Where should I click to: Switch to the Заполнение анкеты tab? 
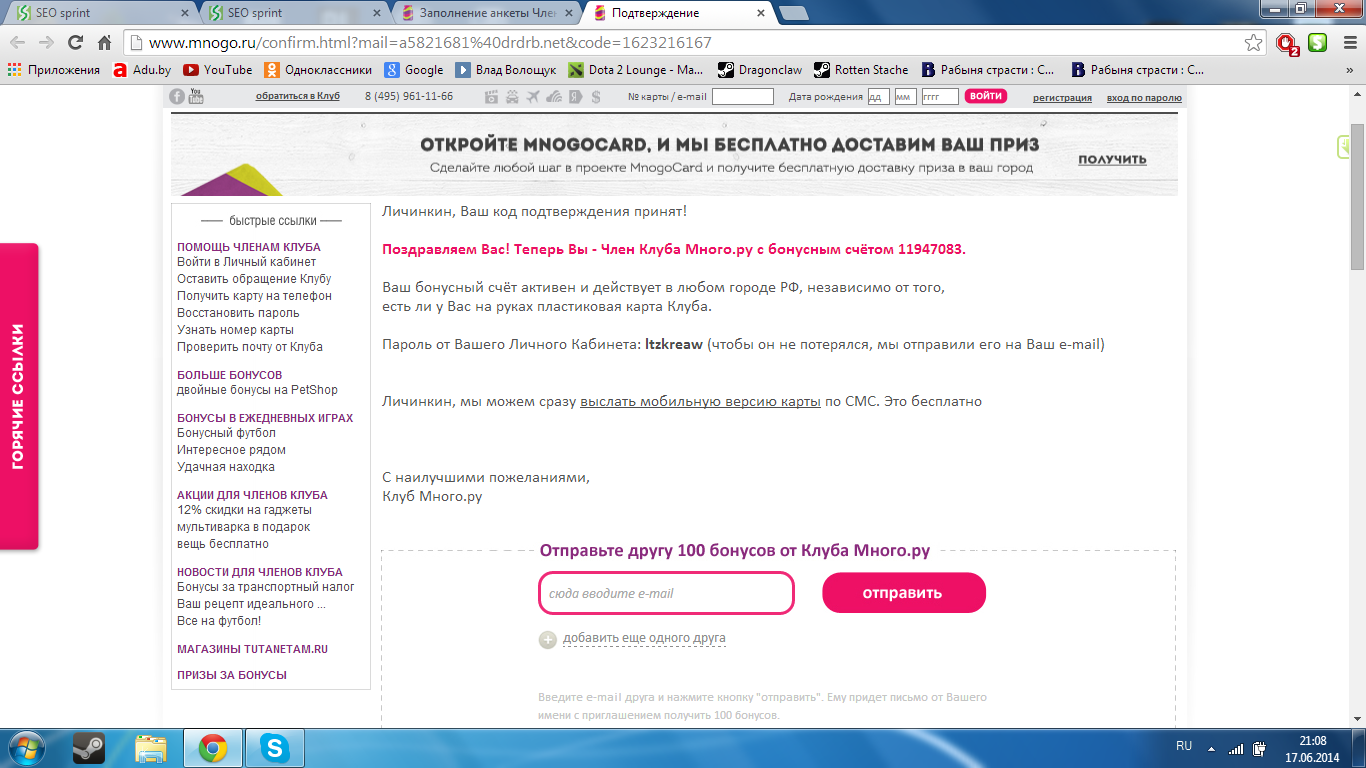point(485,13)
